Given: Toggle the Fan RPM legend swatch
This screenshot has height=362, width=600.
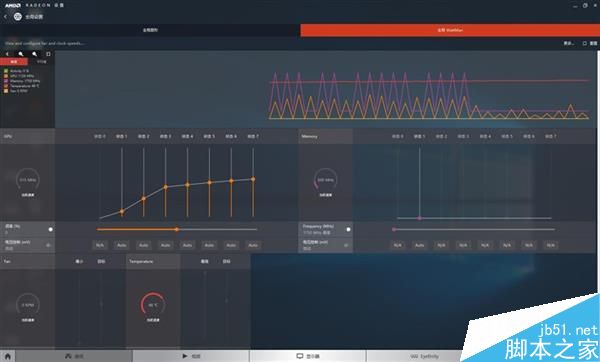Looking at the screenshot, I should click(6, 91).
